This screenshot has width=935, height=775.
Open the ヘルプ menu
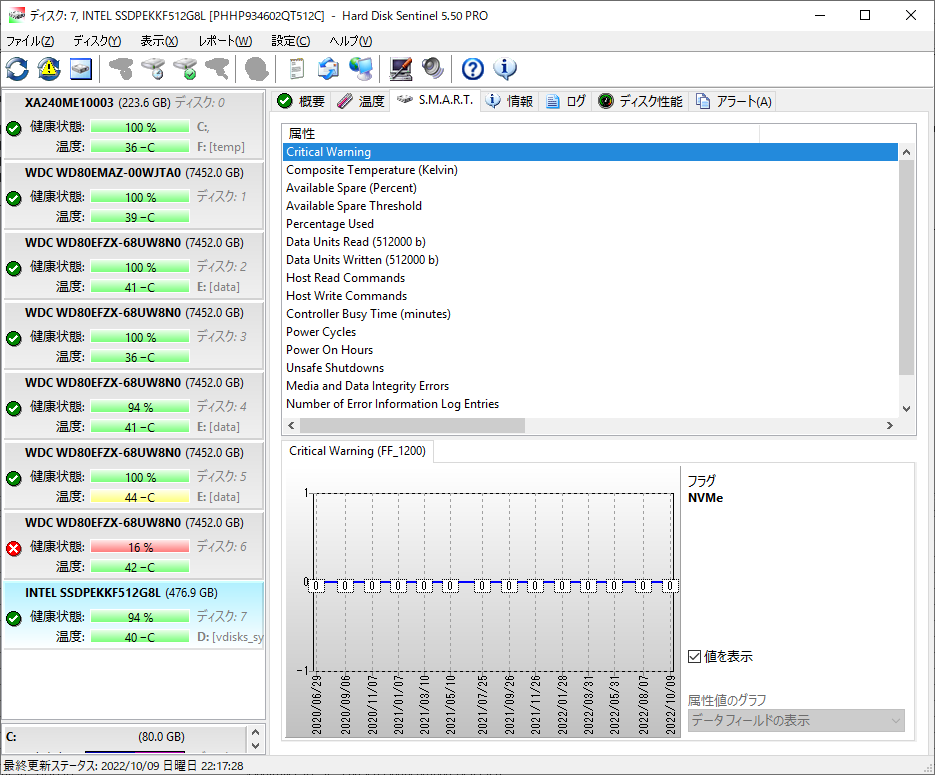(x=351, y=41)
